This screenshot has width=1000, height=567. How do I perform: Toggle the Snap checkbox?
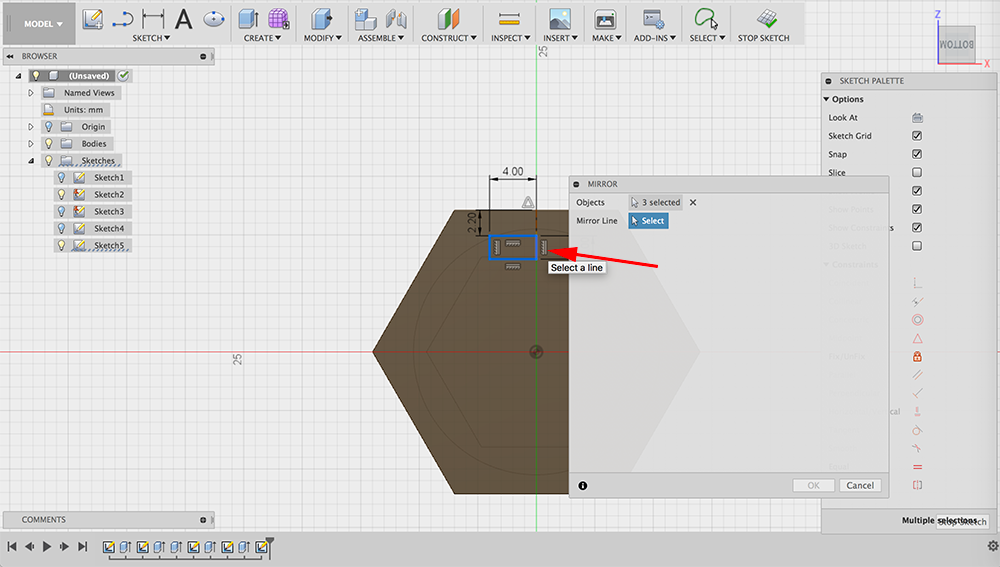tap(917, 154)
